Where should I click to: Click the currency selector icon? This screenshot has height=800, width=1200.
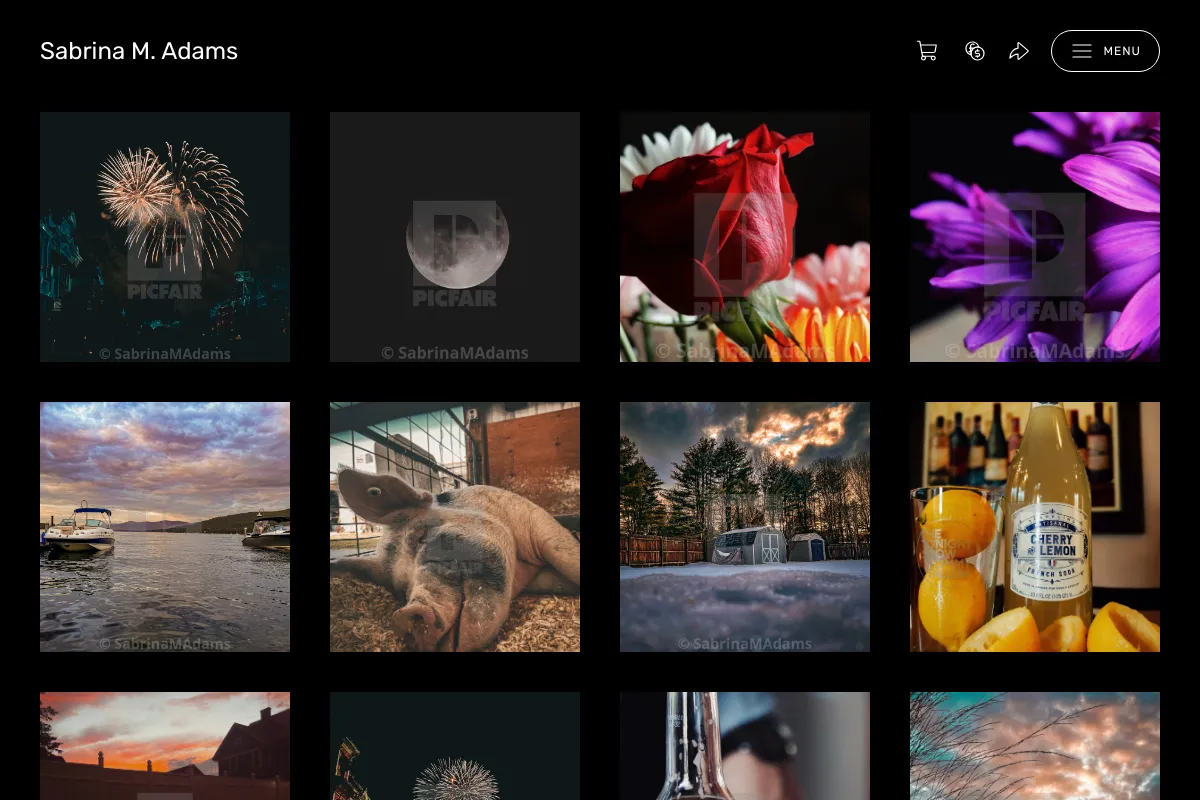(975, 51)
